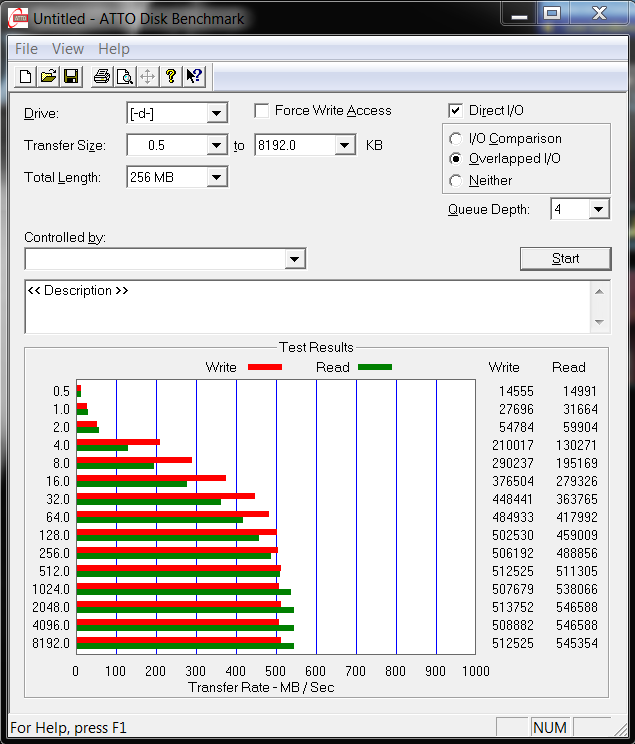This screenshot has height=744, width=635.
Task: Click the ATTO app icon in title bar
Action: pos(17,17)
